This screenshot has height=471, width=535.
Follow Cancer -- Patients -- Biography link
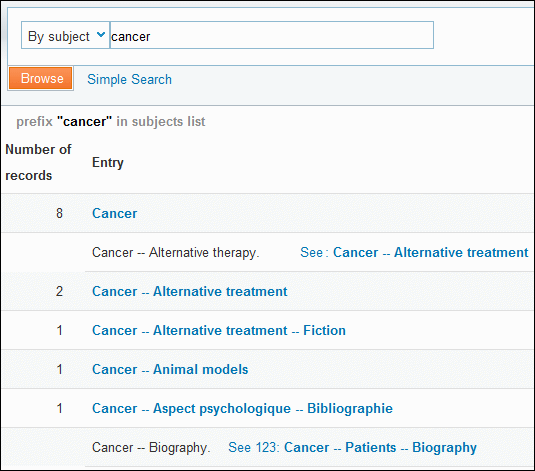[380, 447]
